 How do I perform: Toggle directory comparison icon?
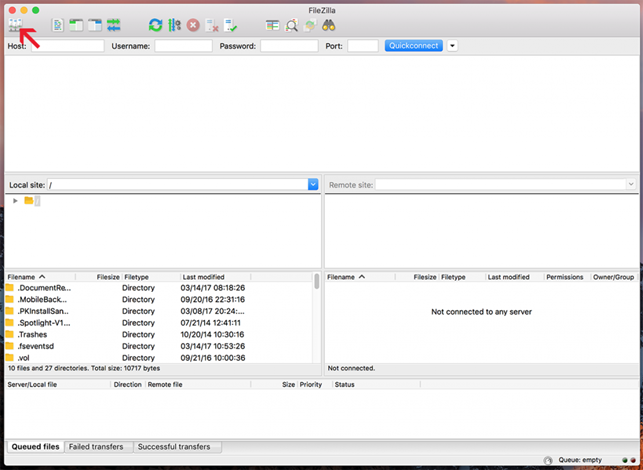pos(292,25)
